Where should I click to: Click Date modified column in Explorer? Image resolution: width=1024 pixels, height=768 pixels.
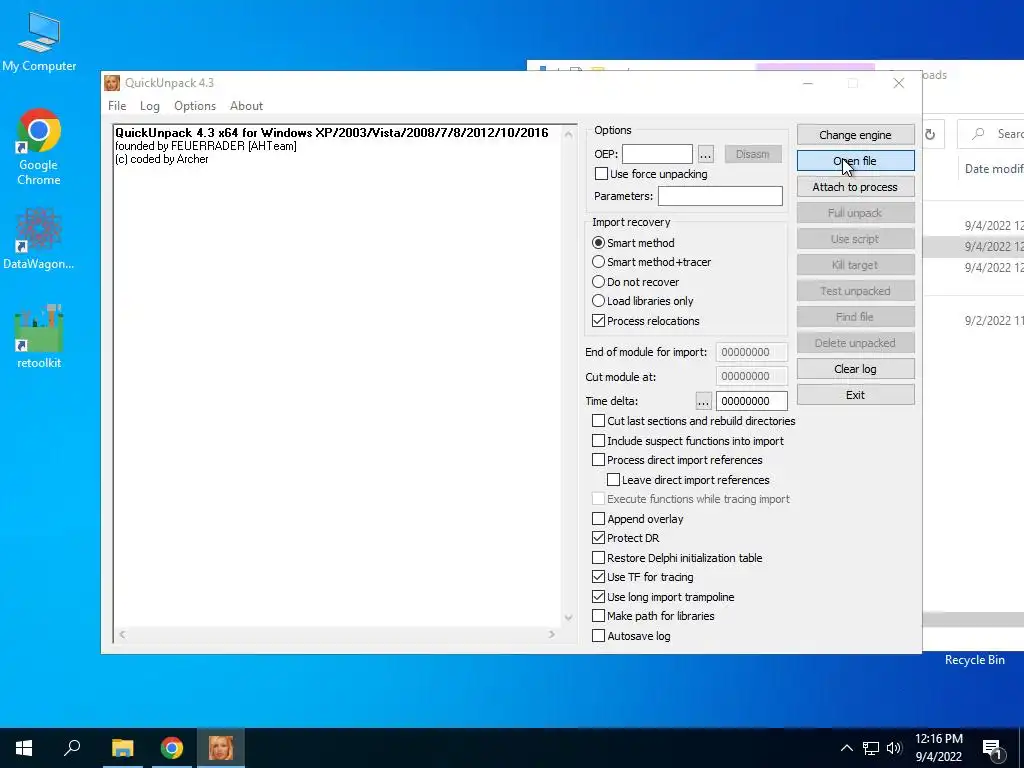click(994, 169)
